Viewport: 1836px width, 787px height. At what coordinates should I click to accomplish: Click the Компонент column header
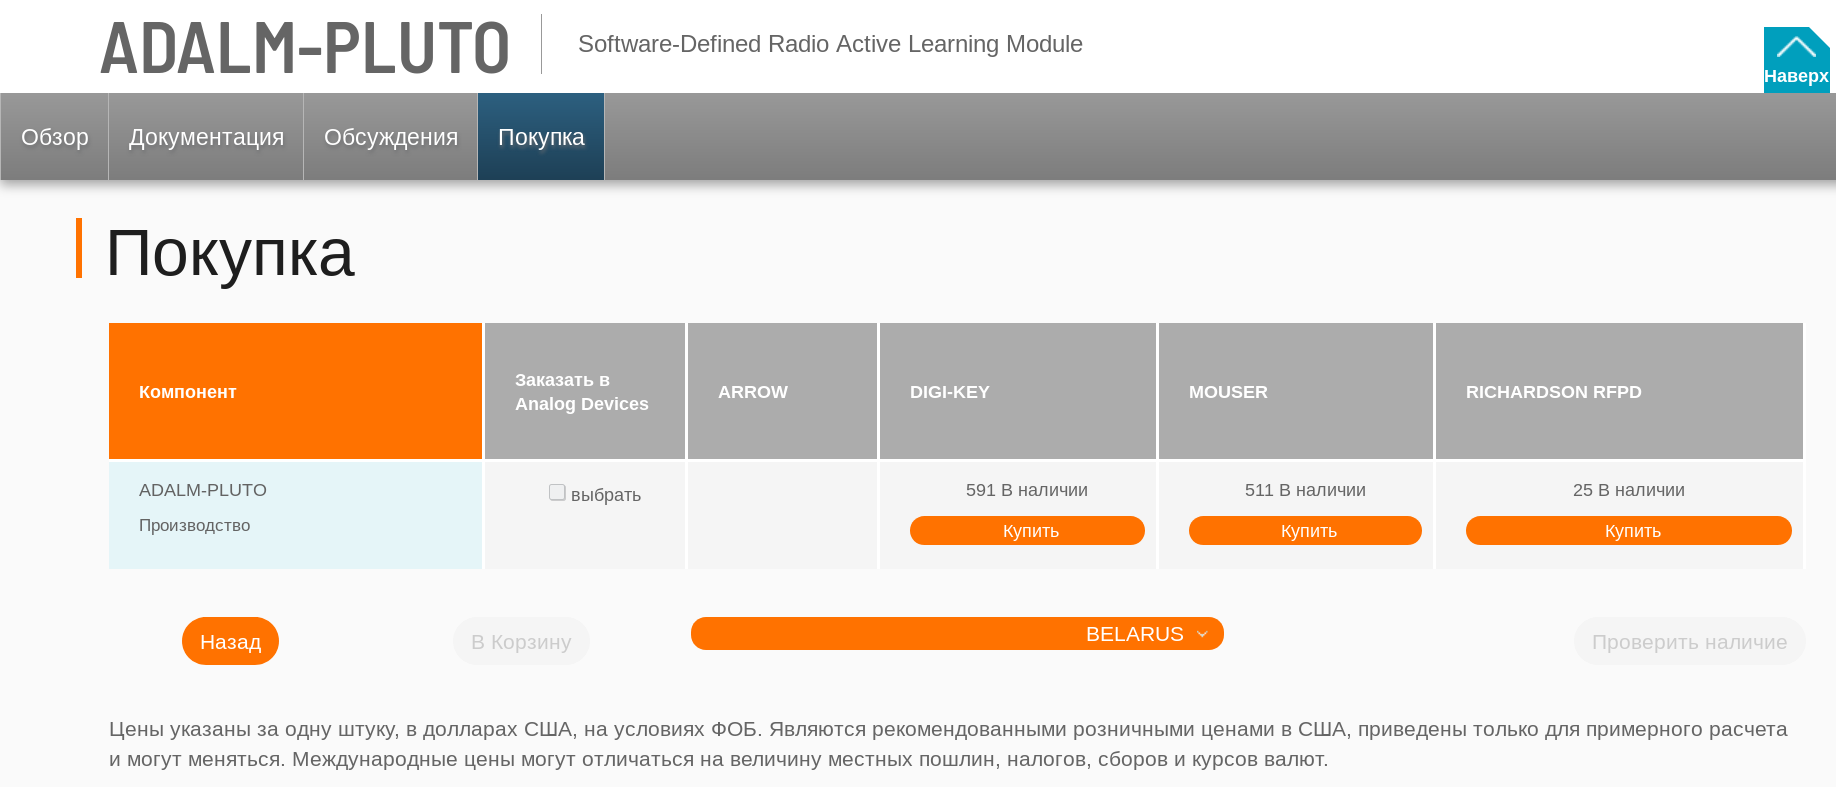pyautogui.click(x=188, y=392)
